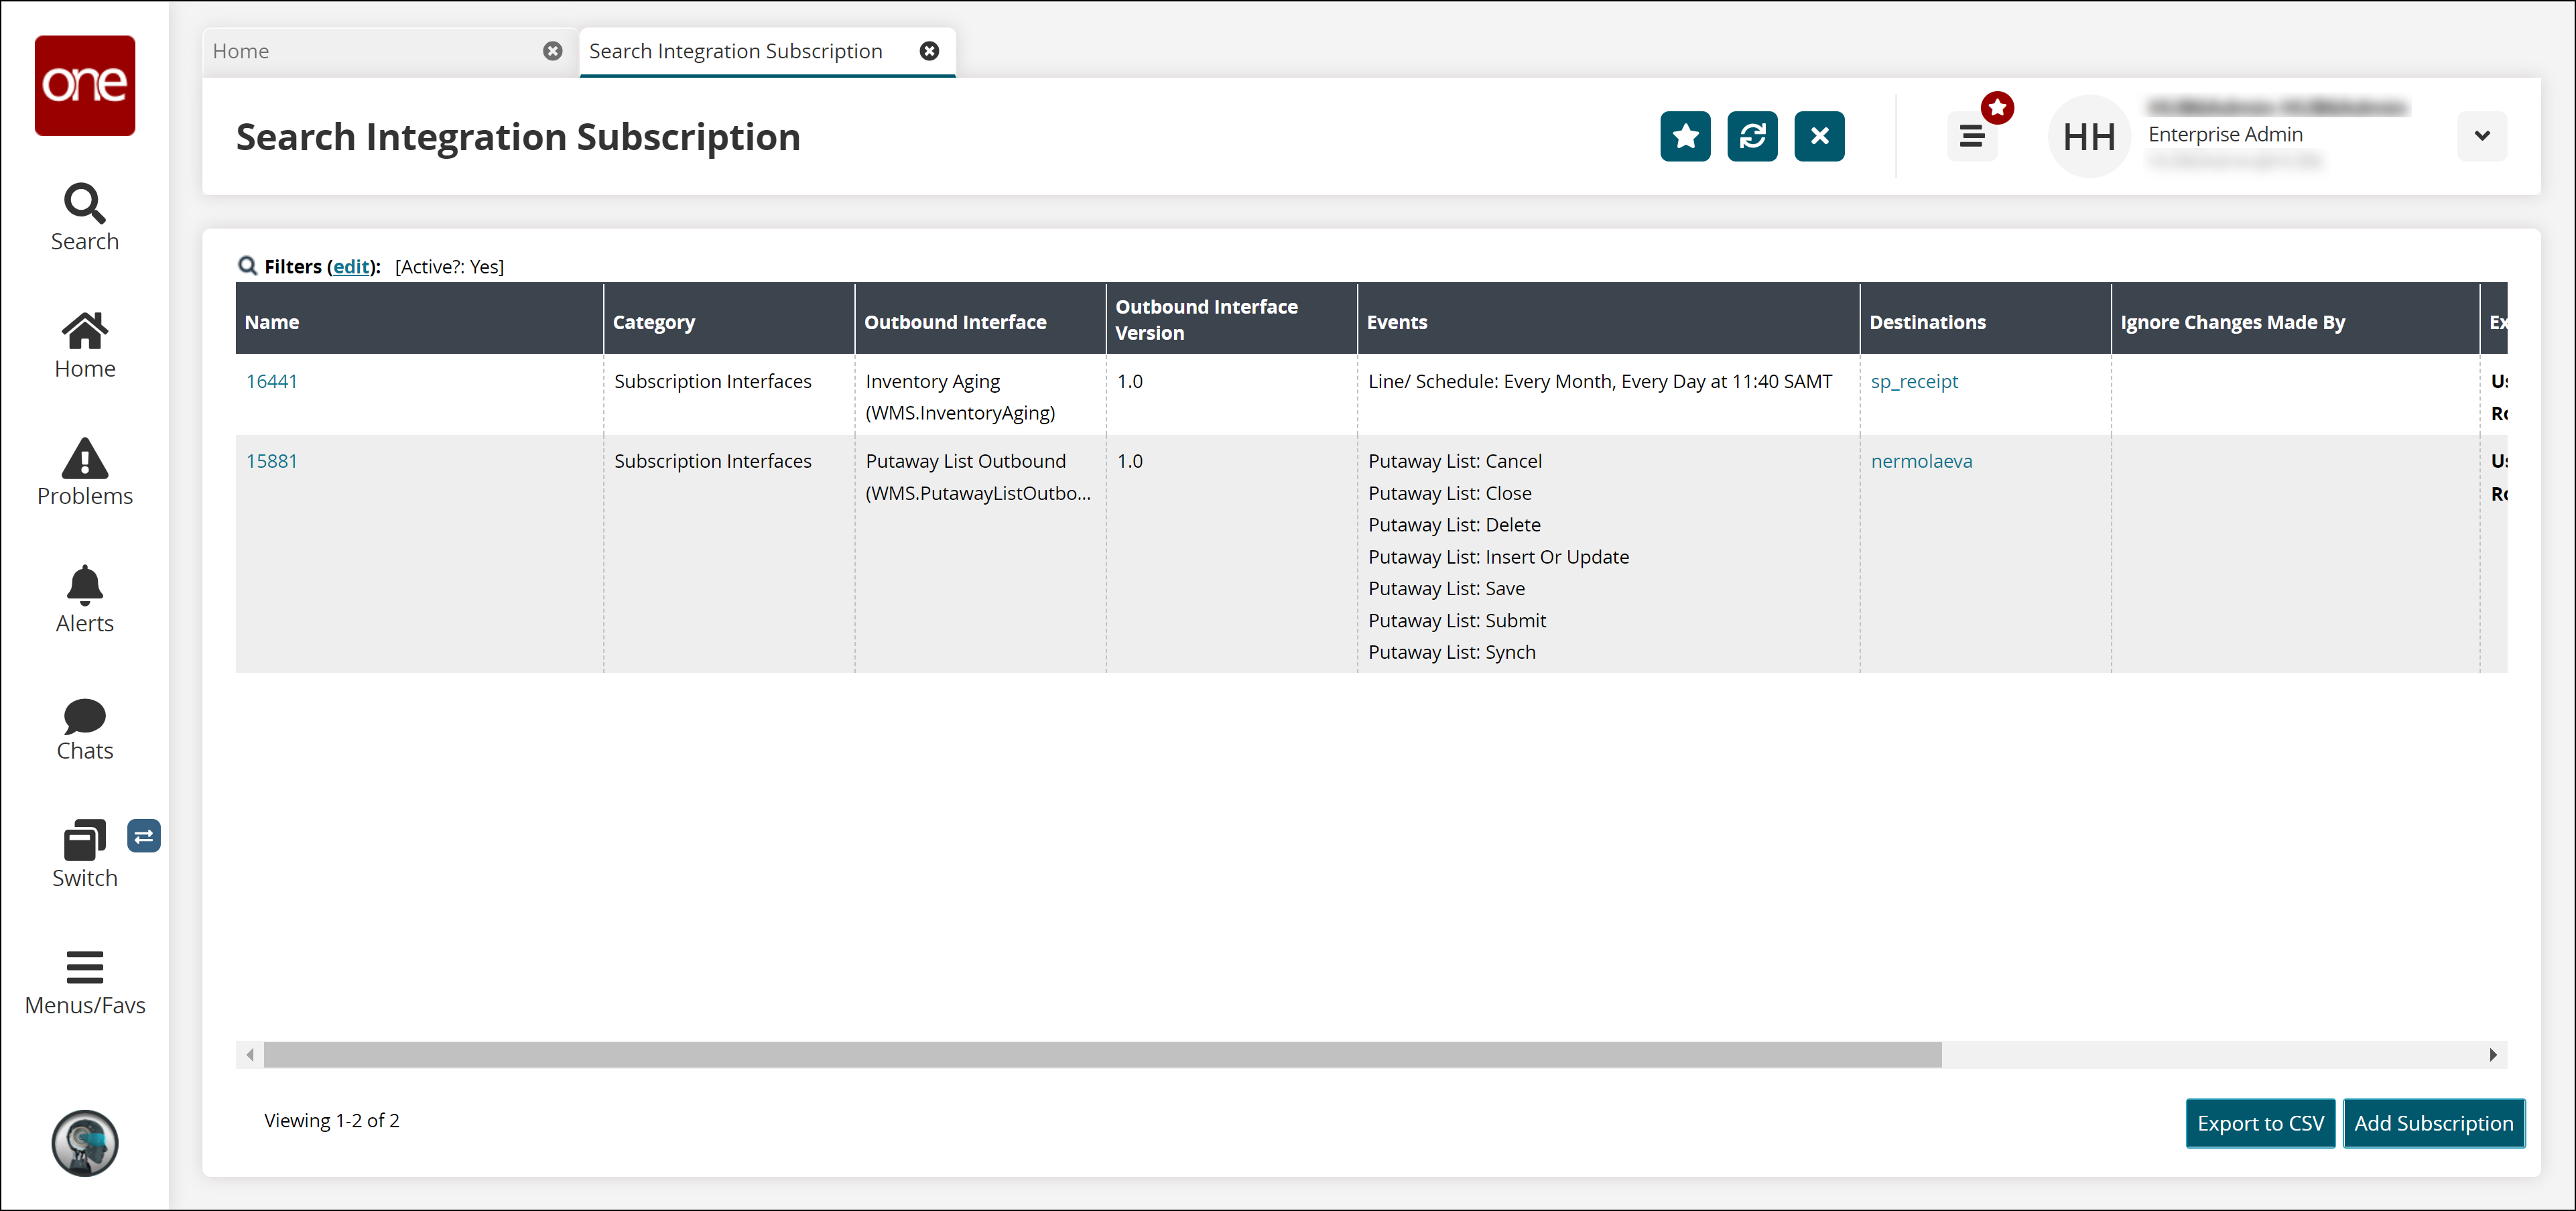Open the Menus/Favs hamburger icon
The width and height of the screenshot is (2576, 1211).
click(x=84, y=967)
